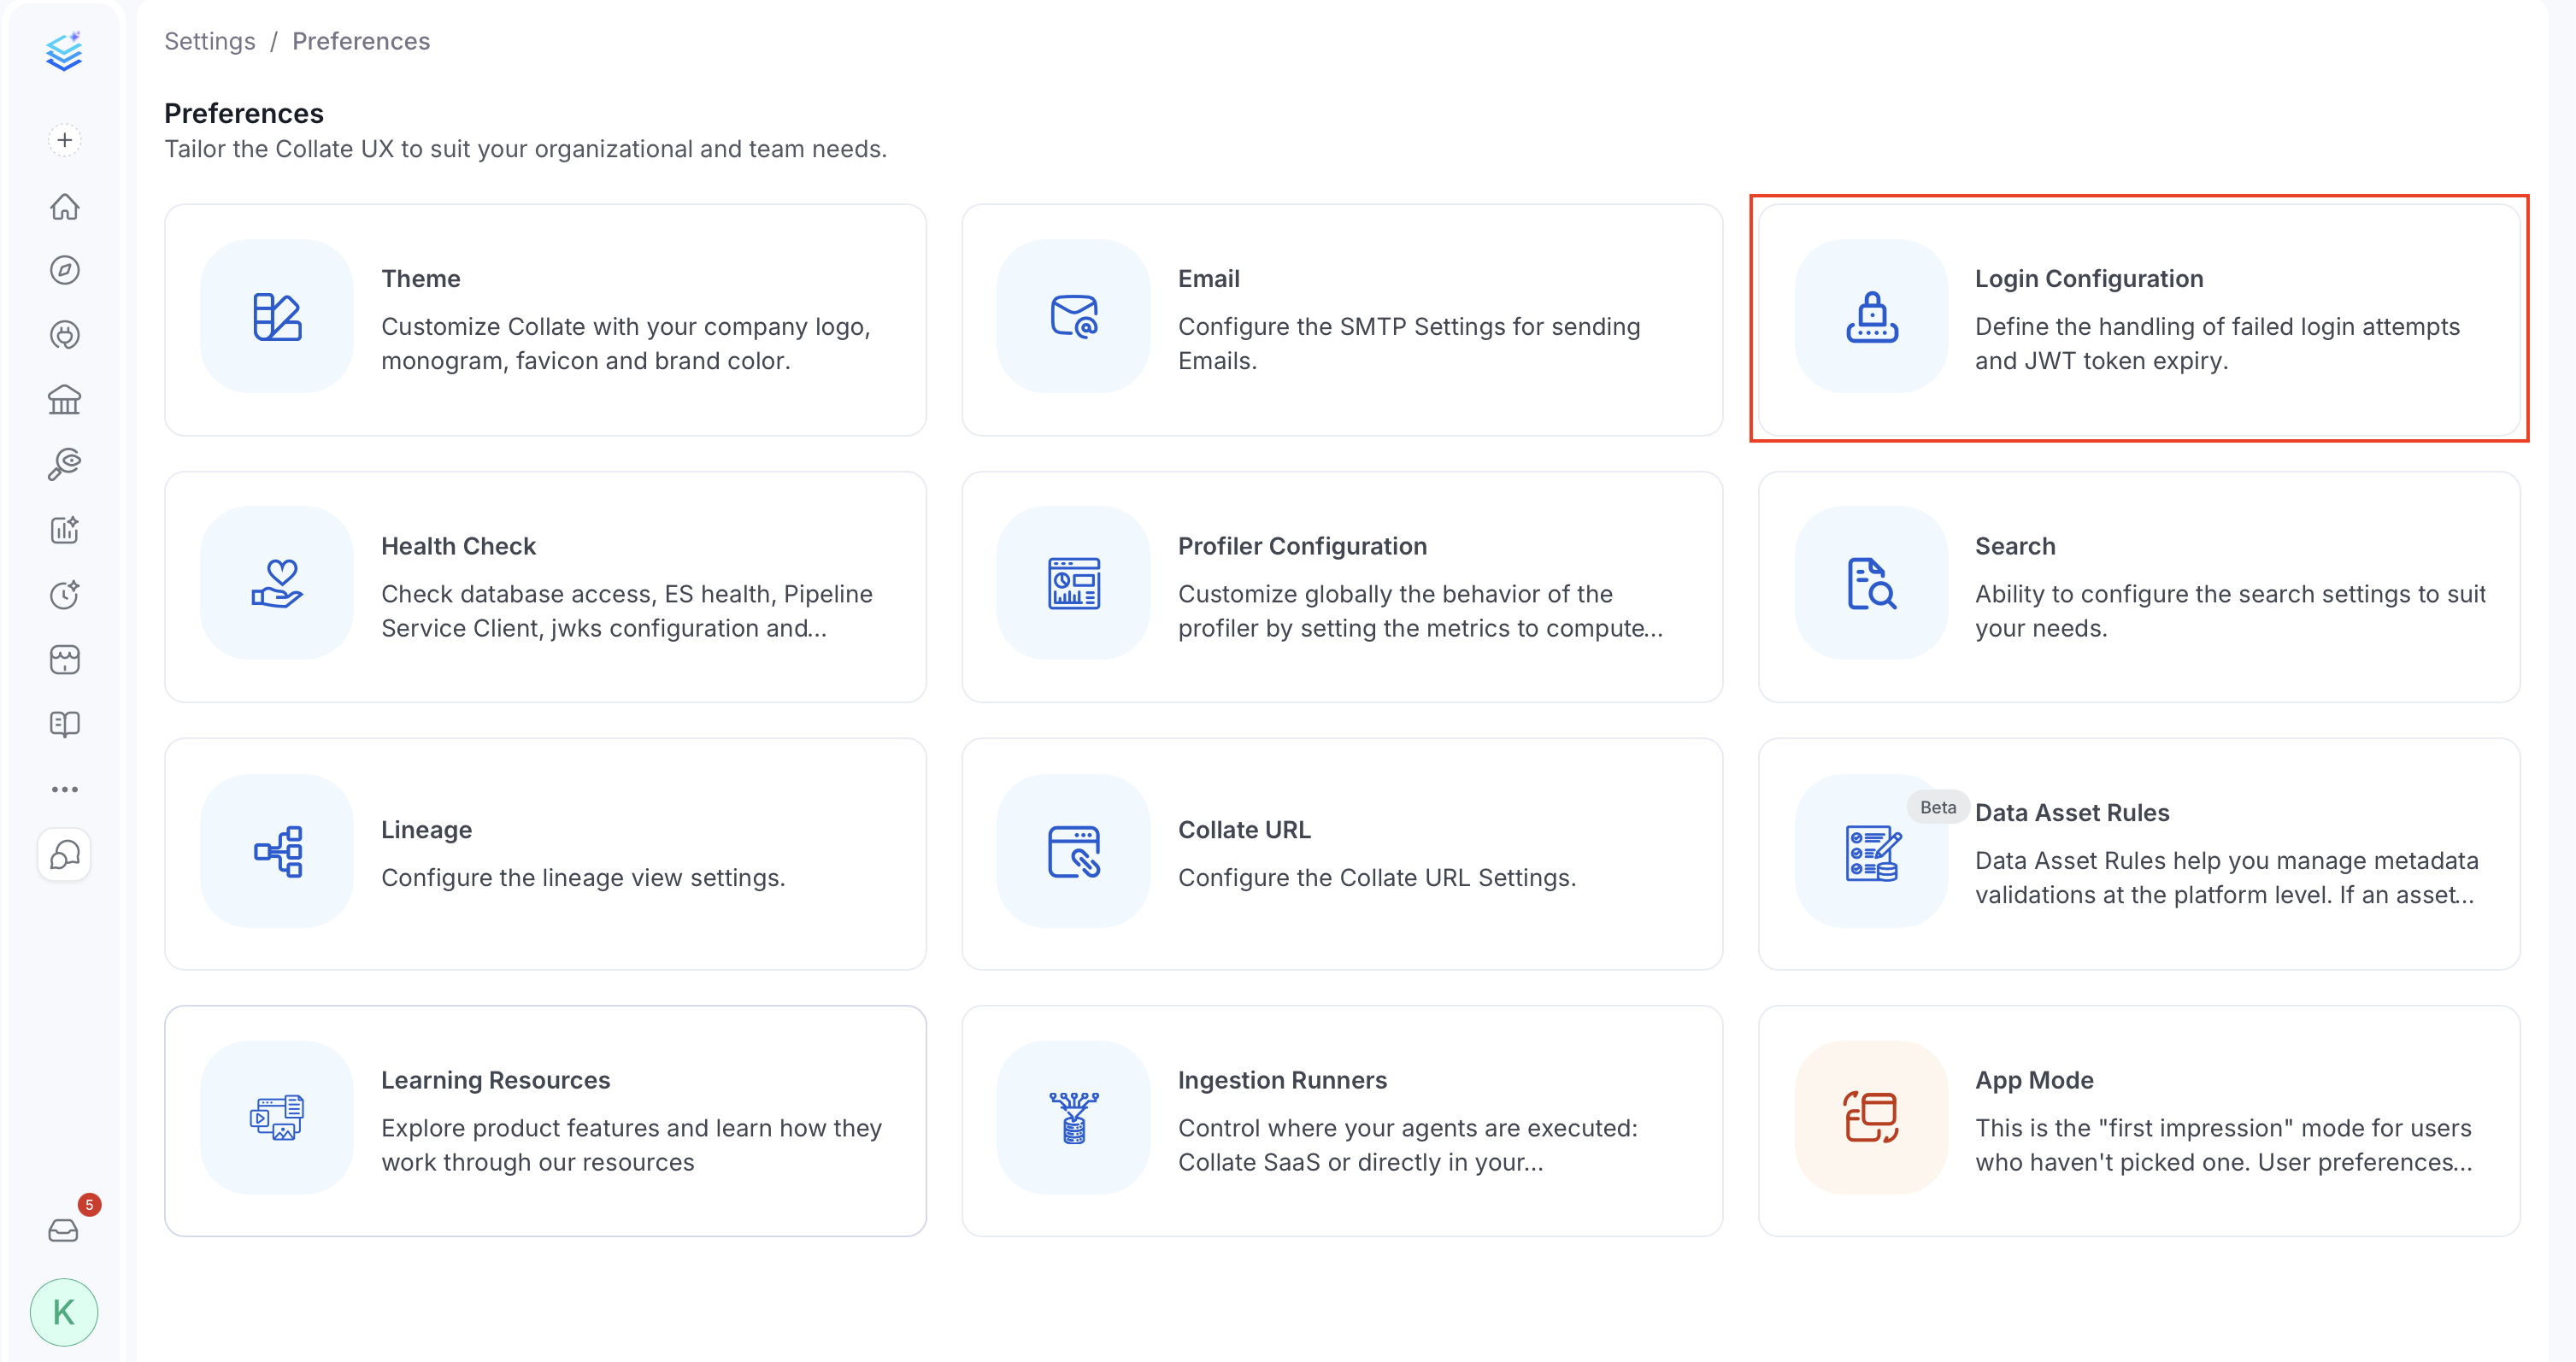
Task: Click the Login Configuration lock icon
Action: click(1871, 316)
